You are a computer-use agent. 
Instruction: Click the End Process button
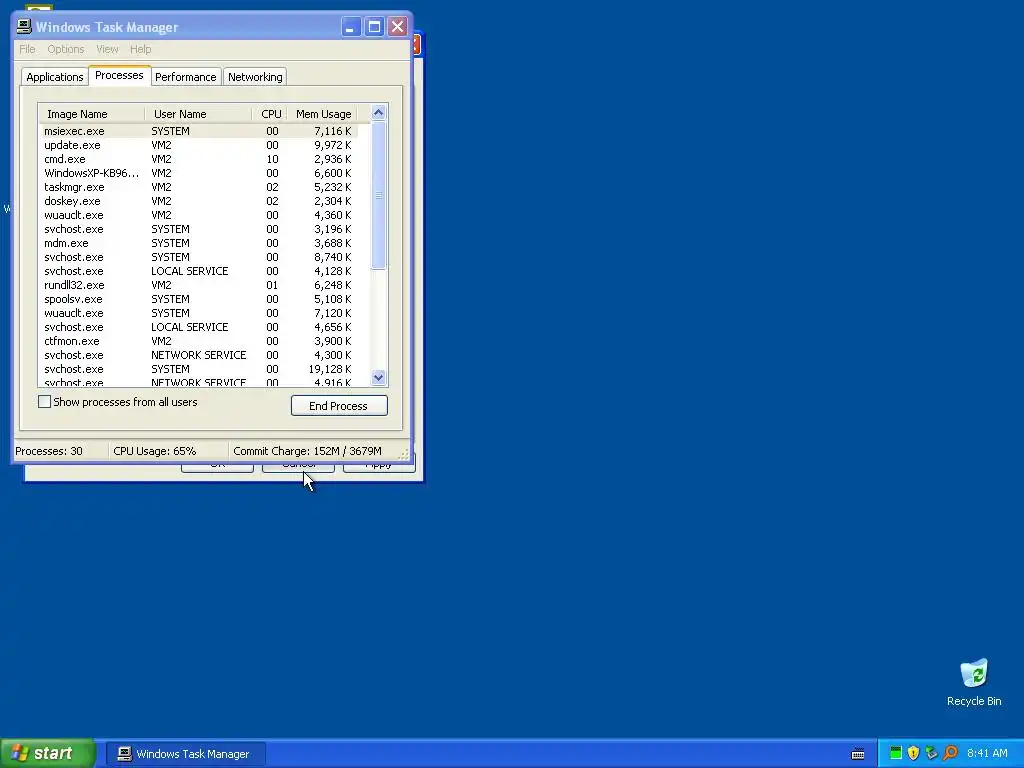[339, 406]
